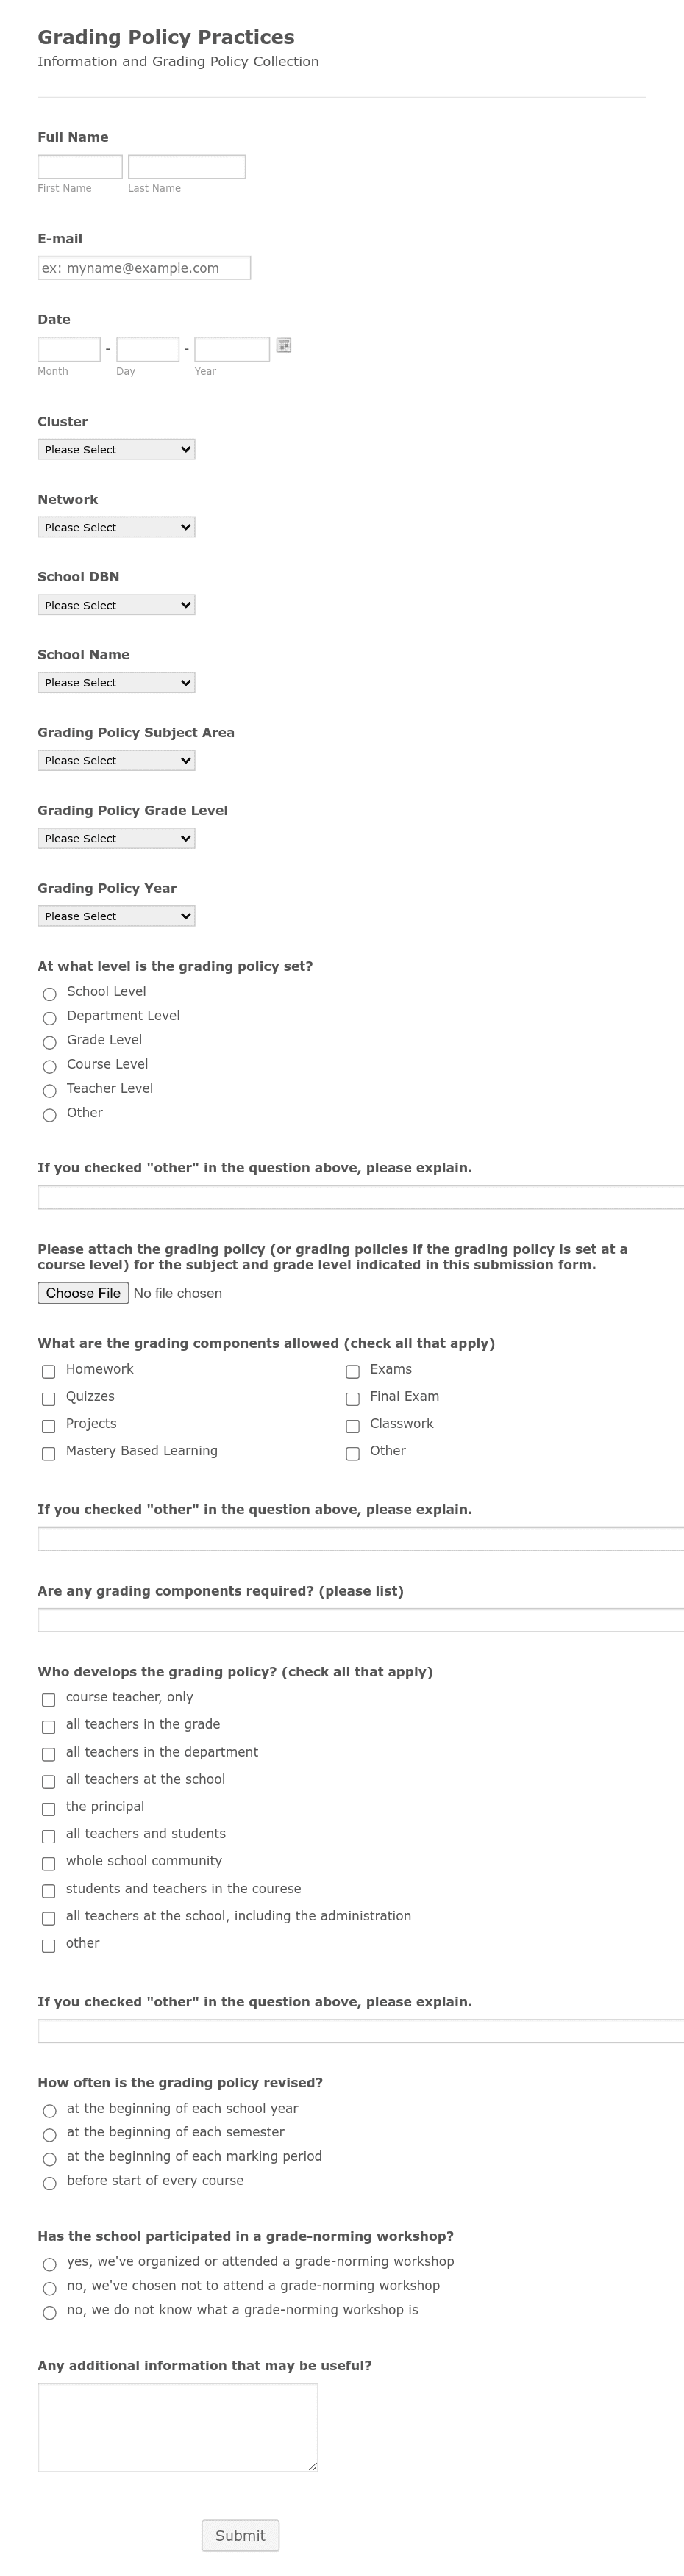Click the E-mail input field
Screen dimensions: 684x2576
tap(143, 267)
